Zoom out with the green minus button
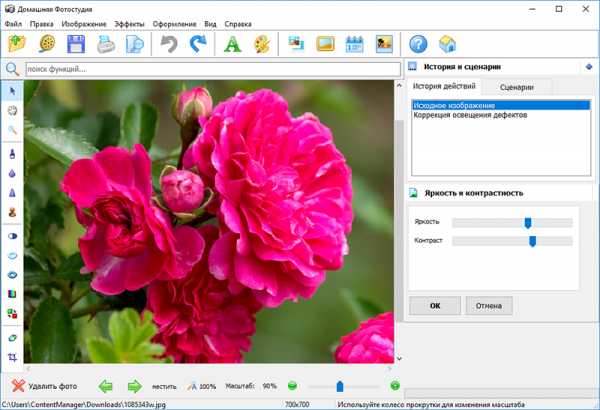The width and height of the screenshot is (600, 410). point(292,386)
